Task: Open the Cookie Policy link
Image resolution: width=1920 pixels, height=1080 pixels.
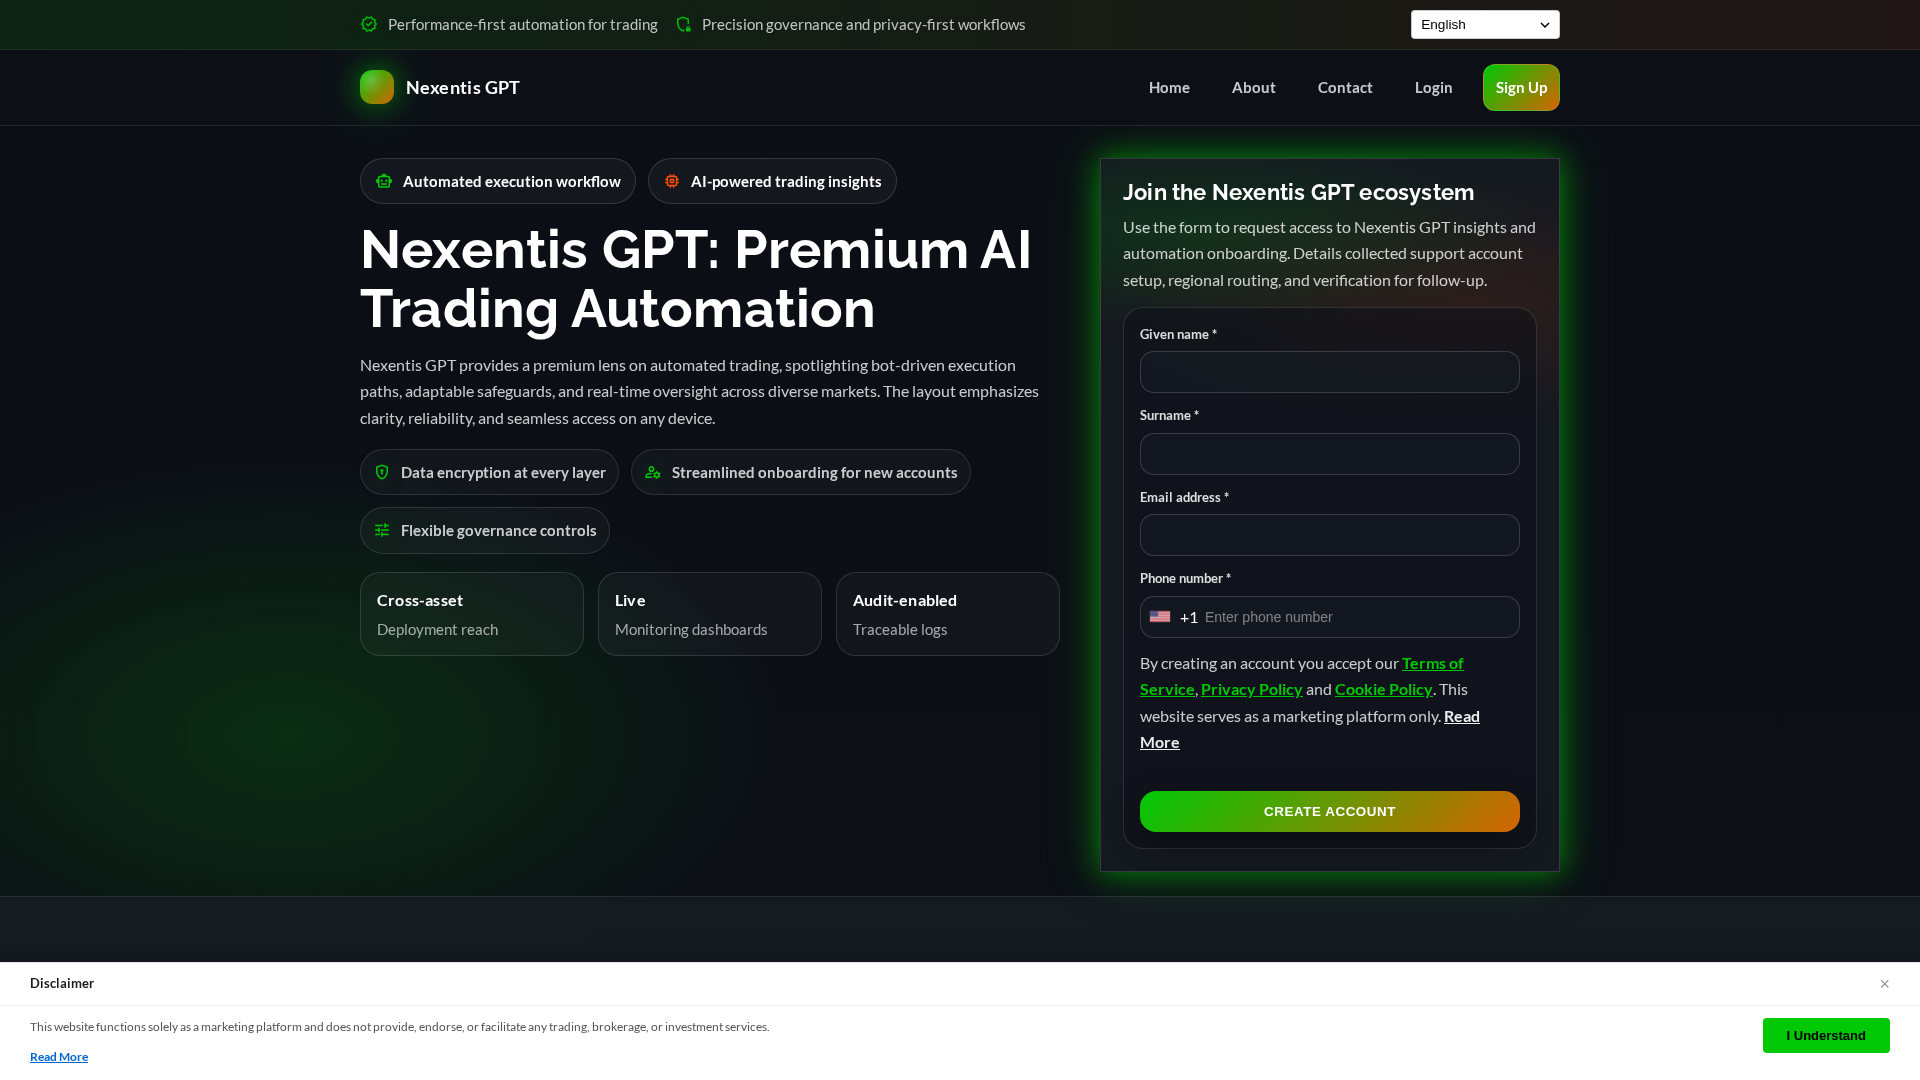Action: click(1383, 689)
